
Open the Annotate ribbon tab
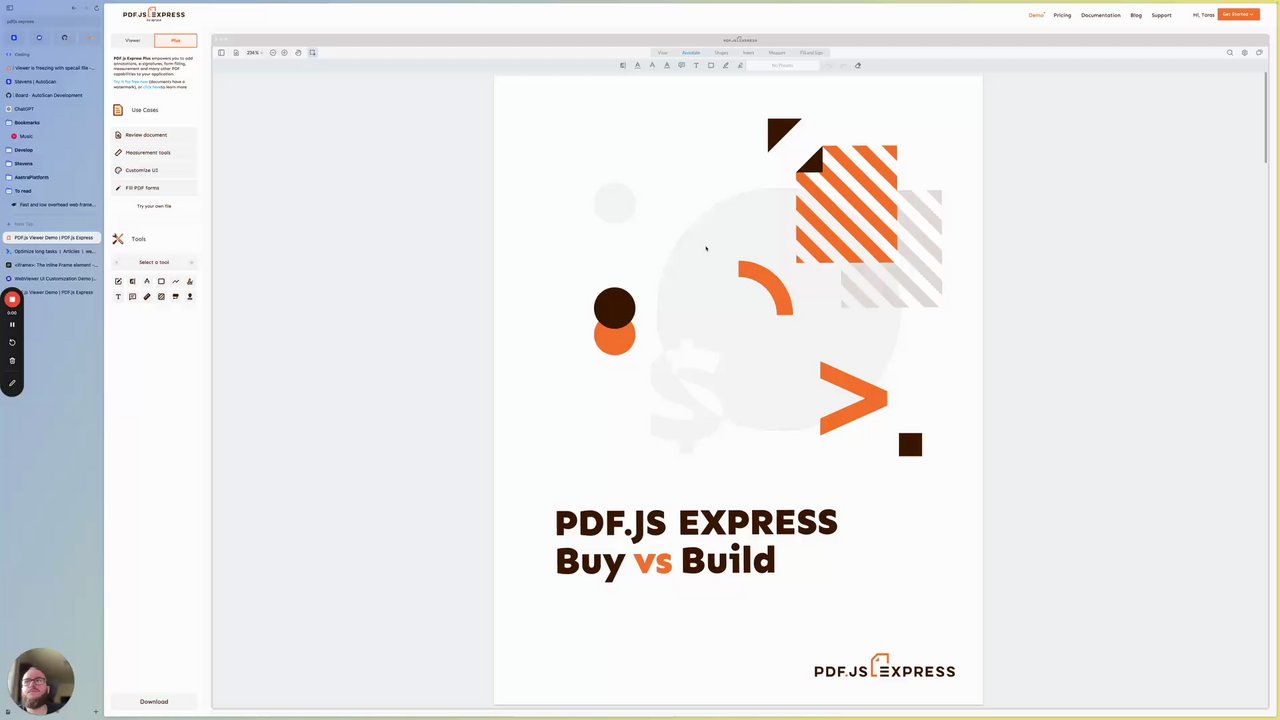691,53
